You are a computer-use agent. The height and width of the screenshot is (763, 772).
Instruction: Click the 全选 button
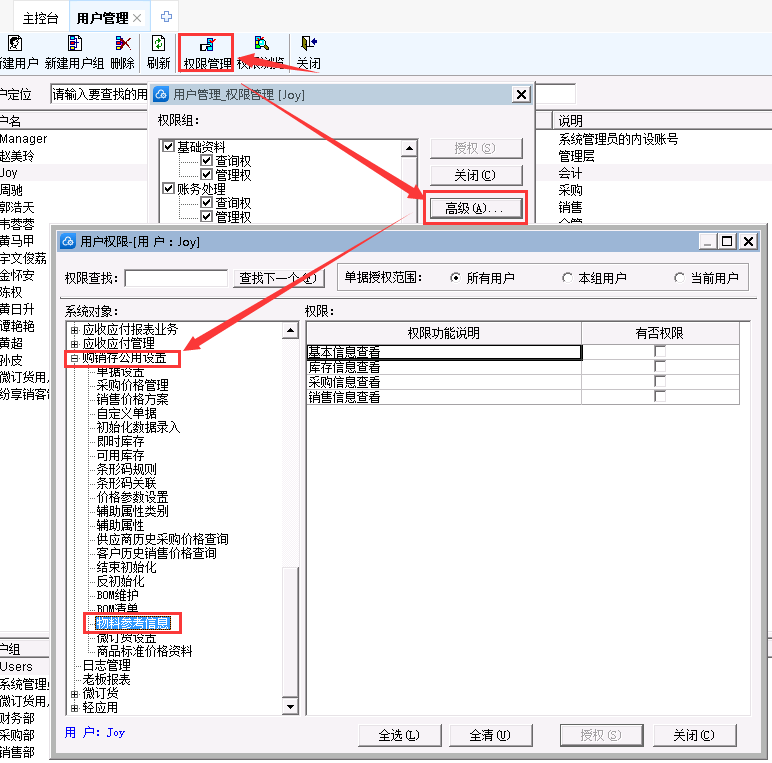click(399, 735)
